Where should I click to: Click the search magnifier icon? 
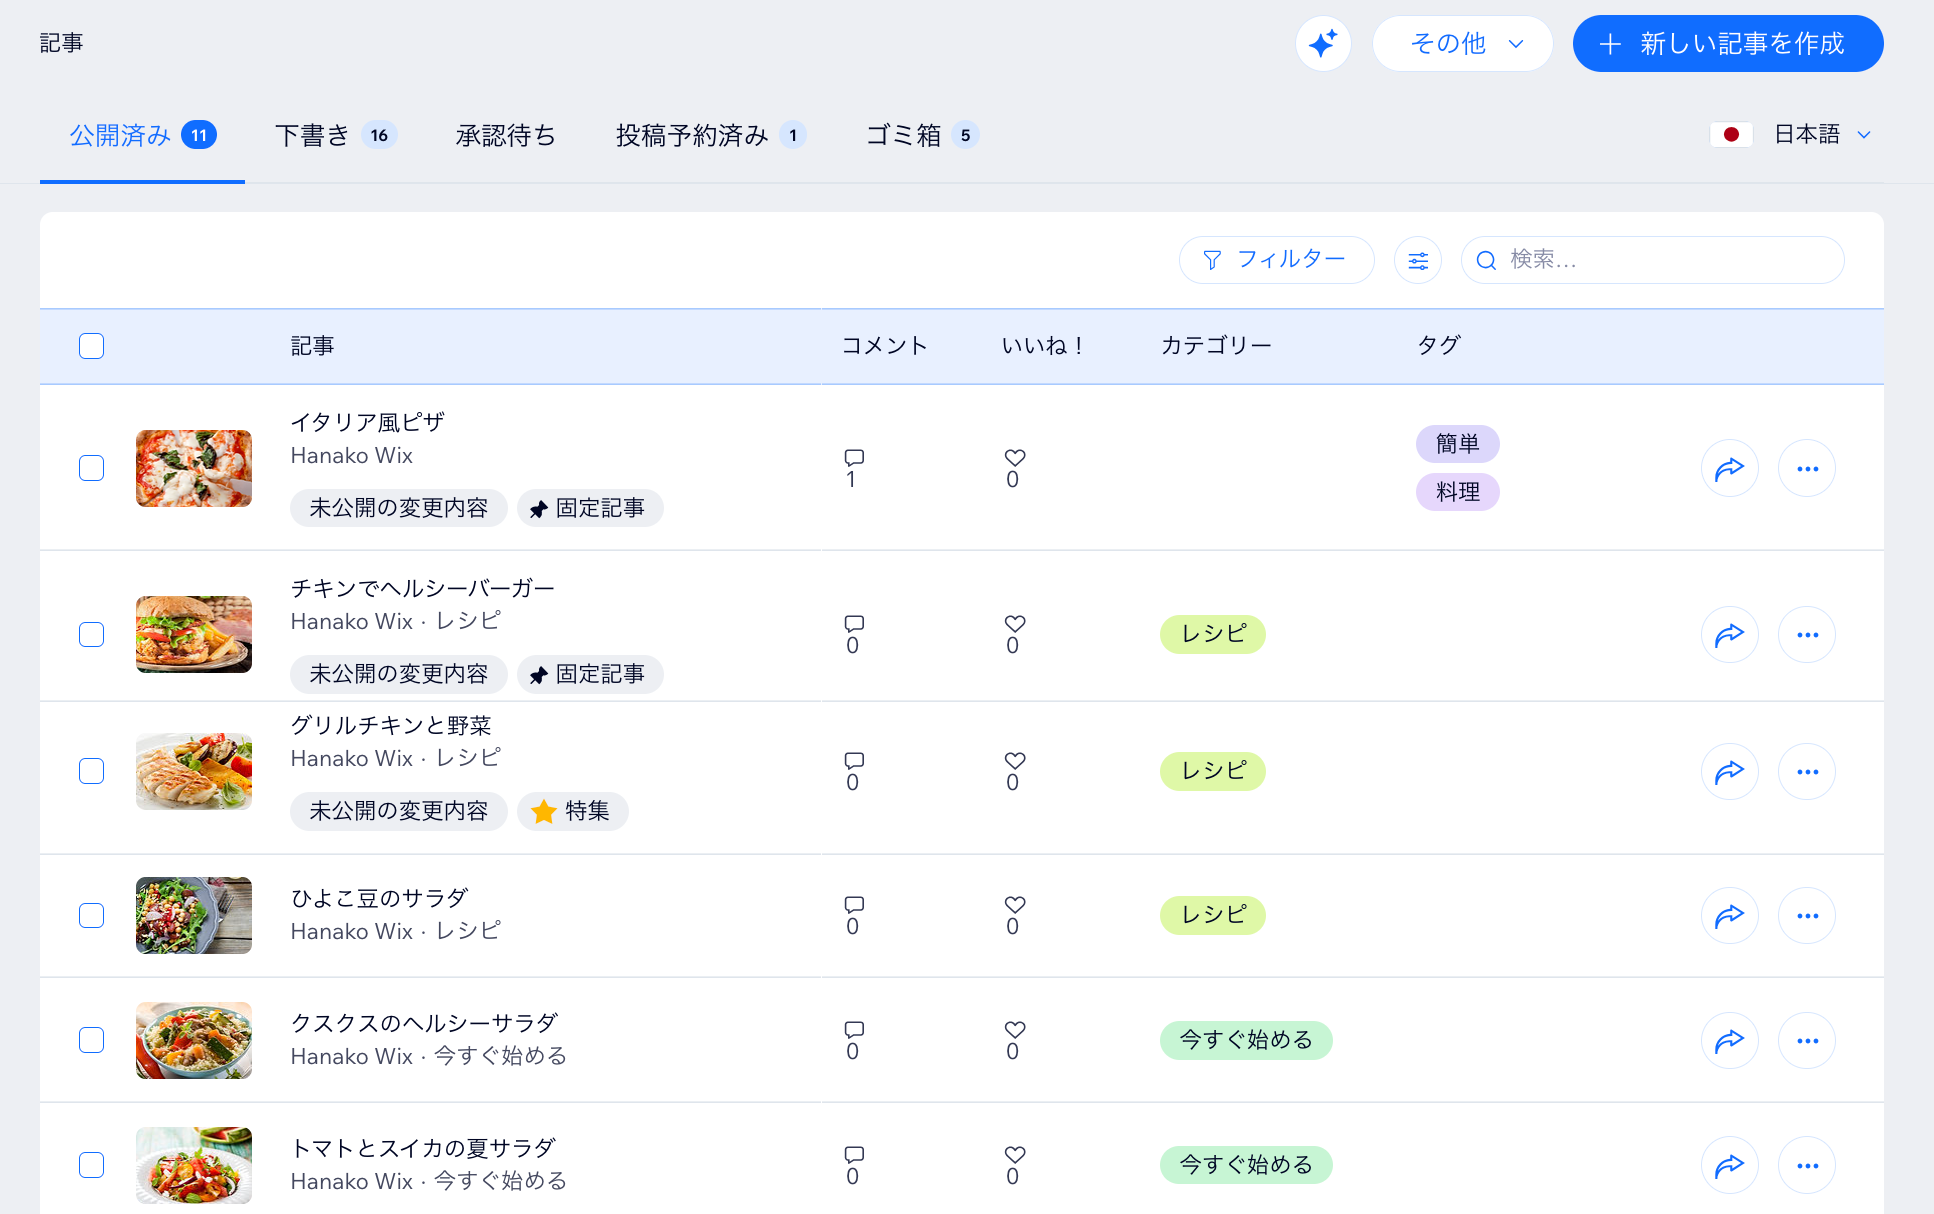pos(1488,259)
